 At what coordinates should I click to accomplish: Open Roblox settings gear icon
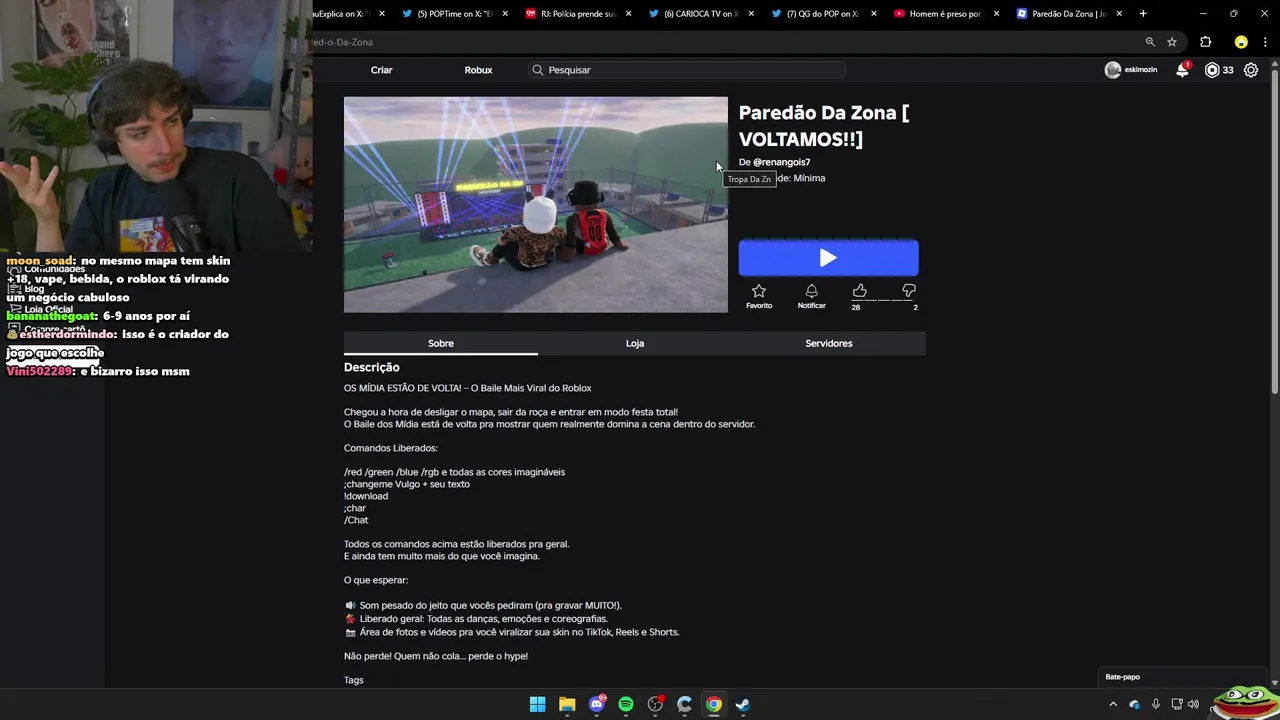click(x=1250, y=70)
